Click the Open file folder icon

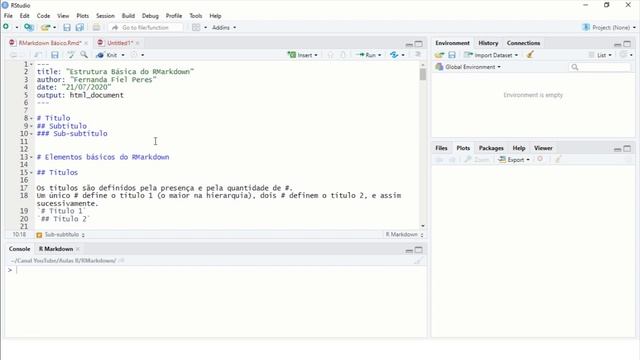coord(45,27)
